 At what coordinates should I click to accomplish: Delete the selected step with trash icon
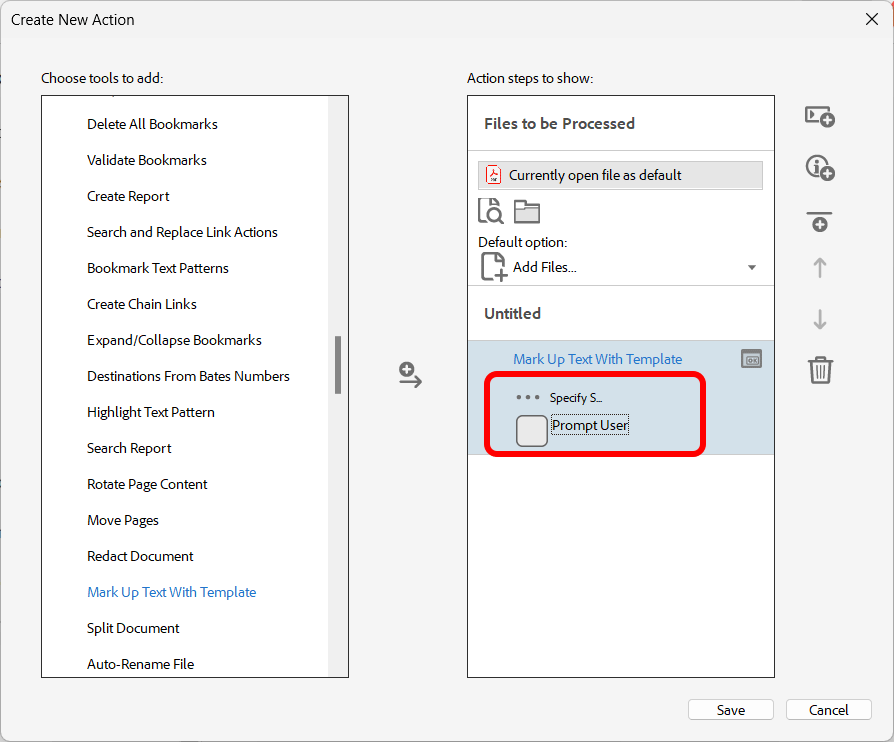(820, 371)
